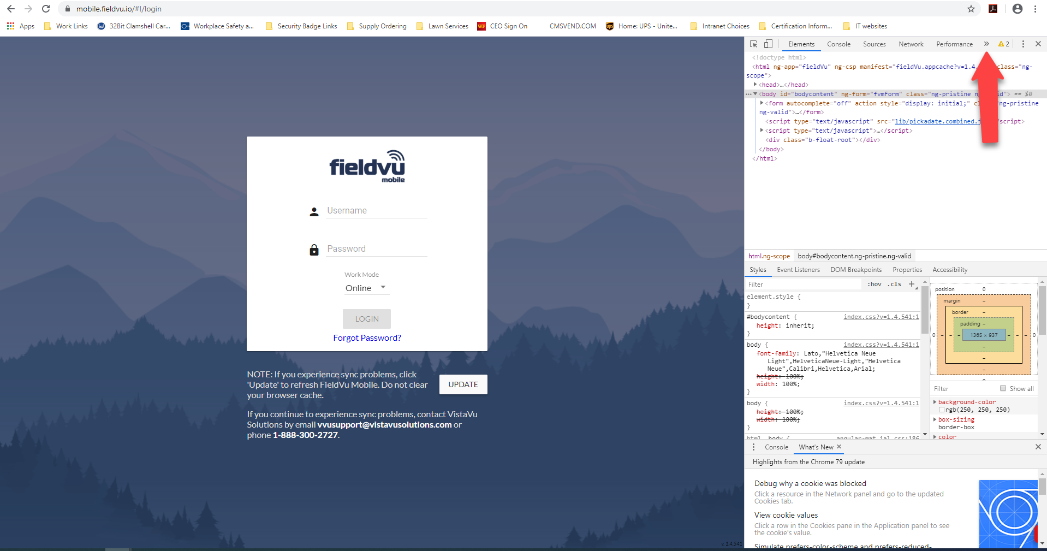Toggle the :hov element state button

coord(874,285)
